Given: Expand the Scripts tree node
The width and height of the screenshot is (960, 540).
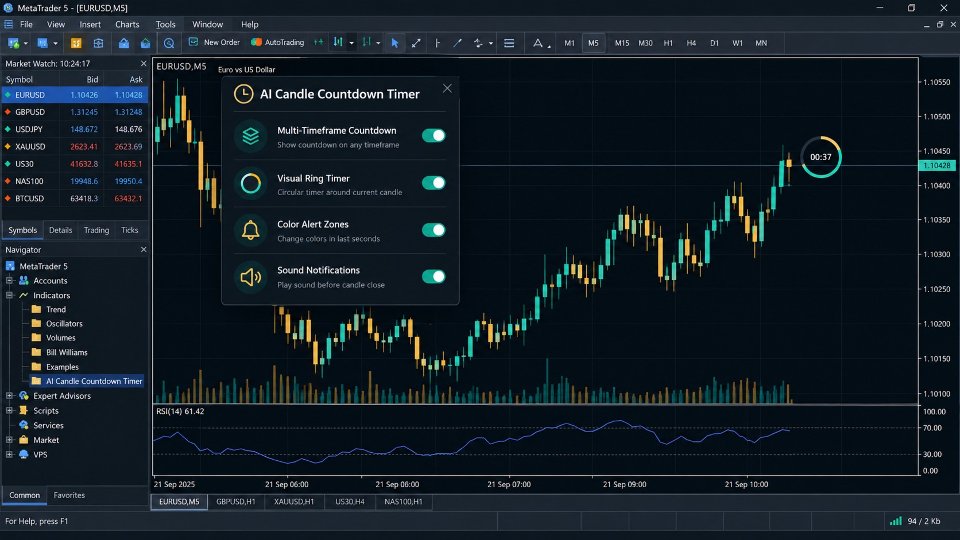Looking at the screenshot, I should pyautogui.click(x=10, y=410).
